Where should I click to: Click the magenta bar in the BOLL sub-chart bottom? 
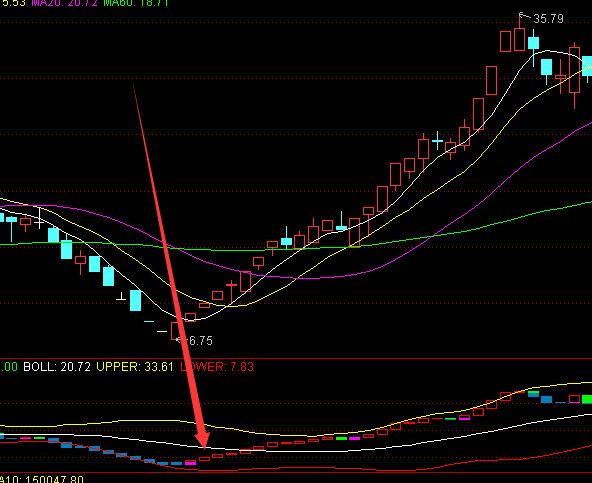pyautogui.click(x=191, y=463)
